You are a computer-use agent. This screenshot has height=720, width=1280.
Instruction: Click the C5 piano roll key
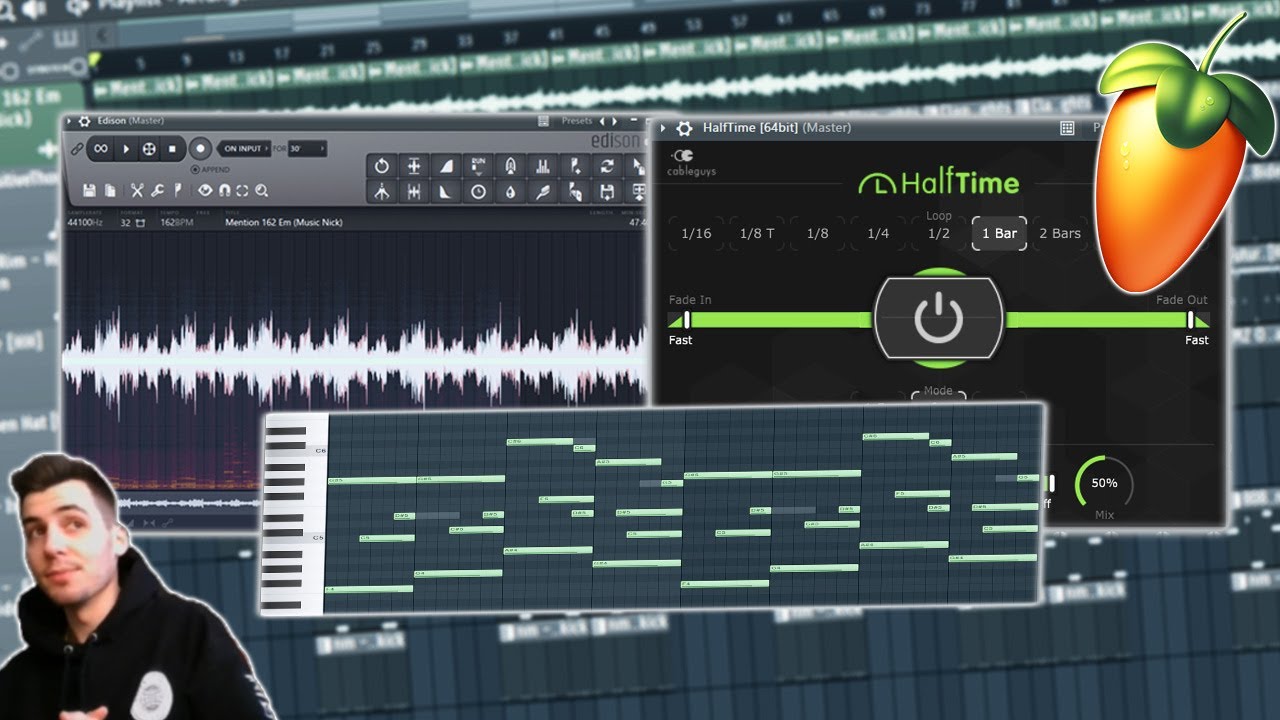pyautogui.click(x=295, y=538)
